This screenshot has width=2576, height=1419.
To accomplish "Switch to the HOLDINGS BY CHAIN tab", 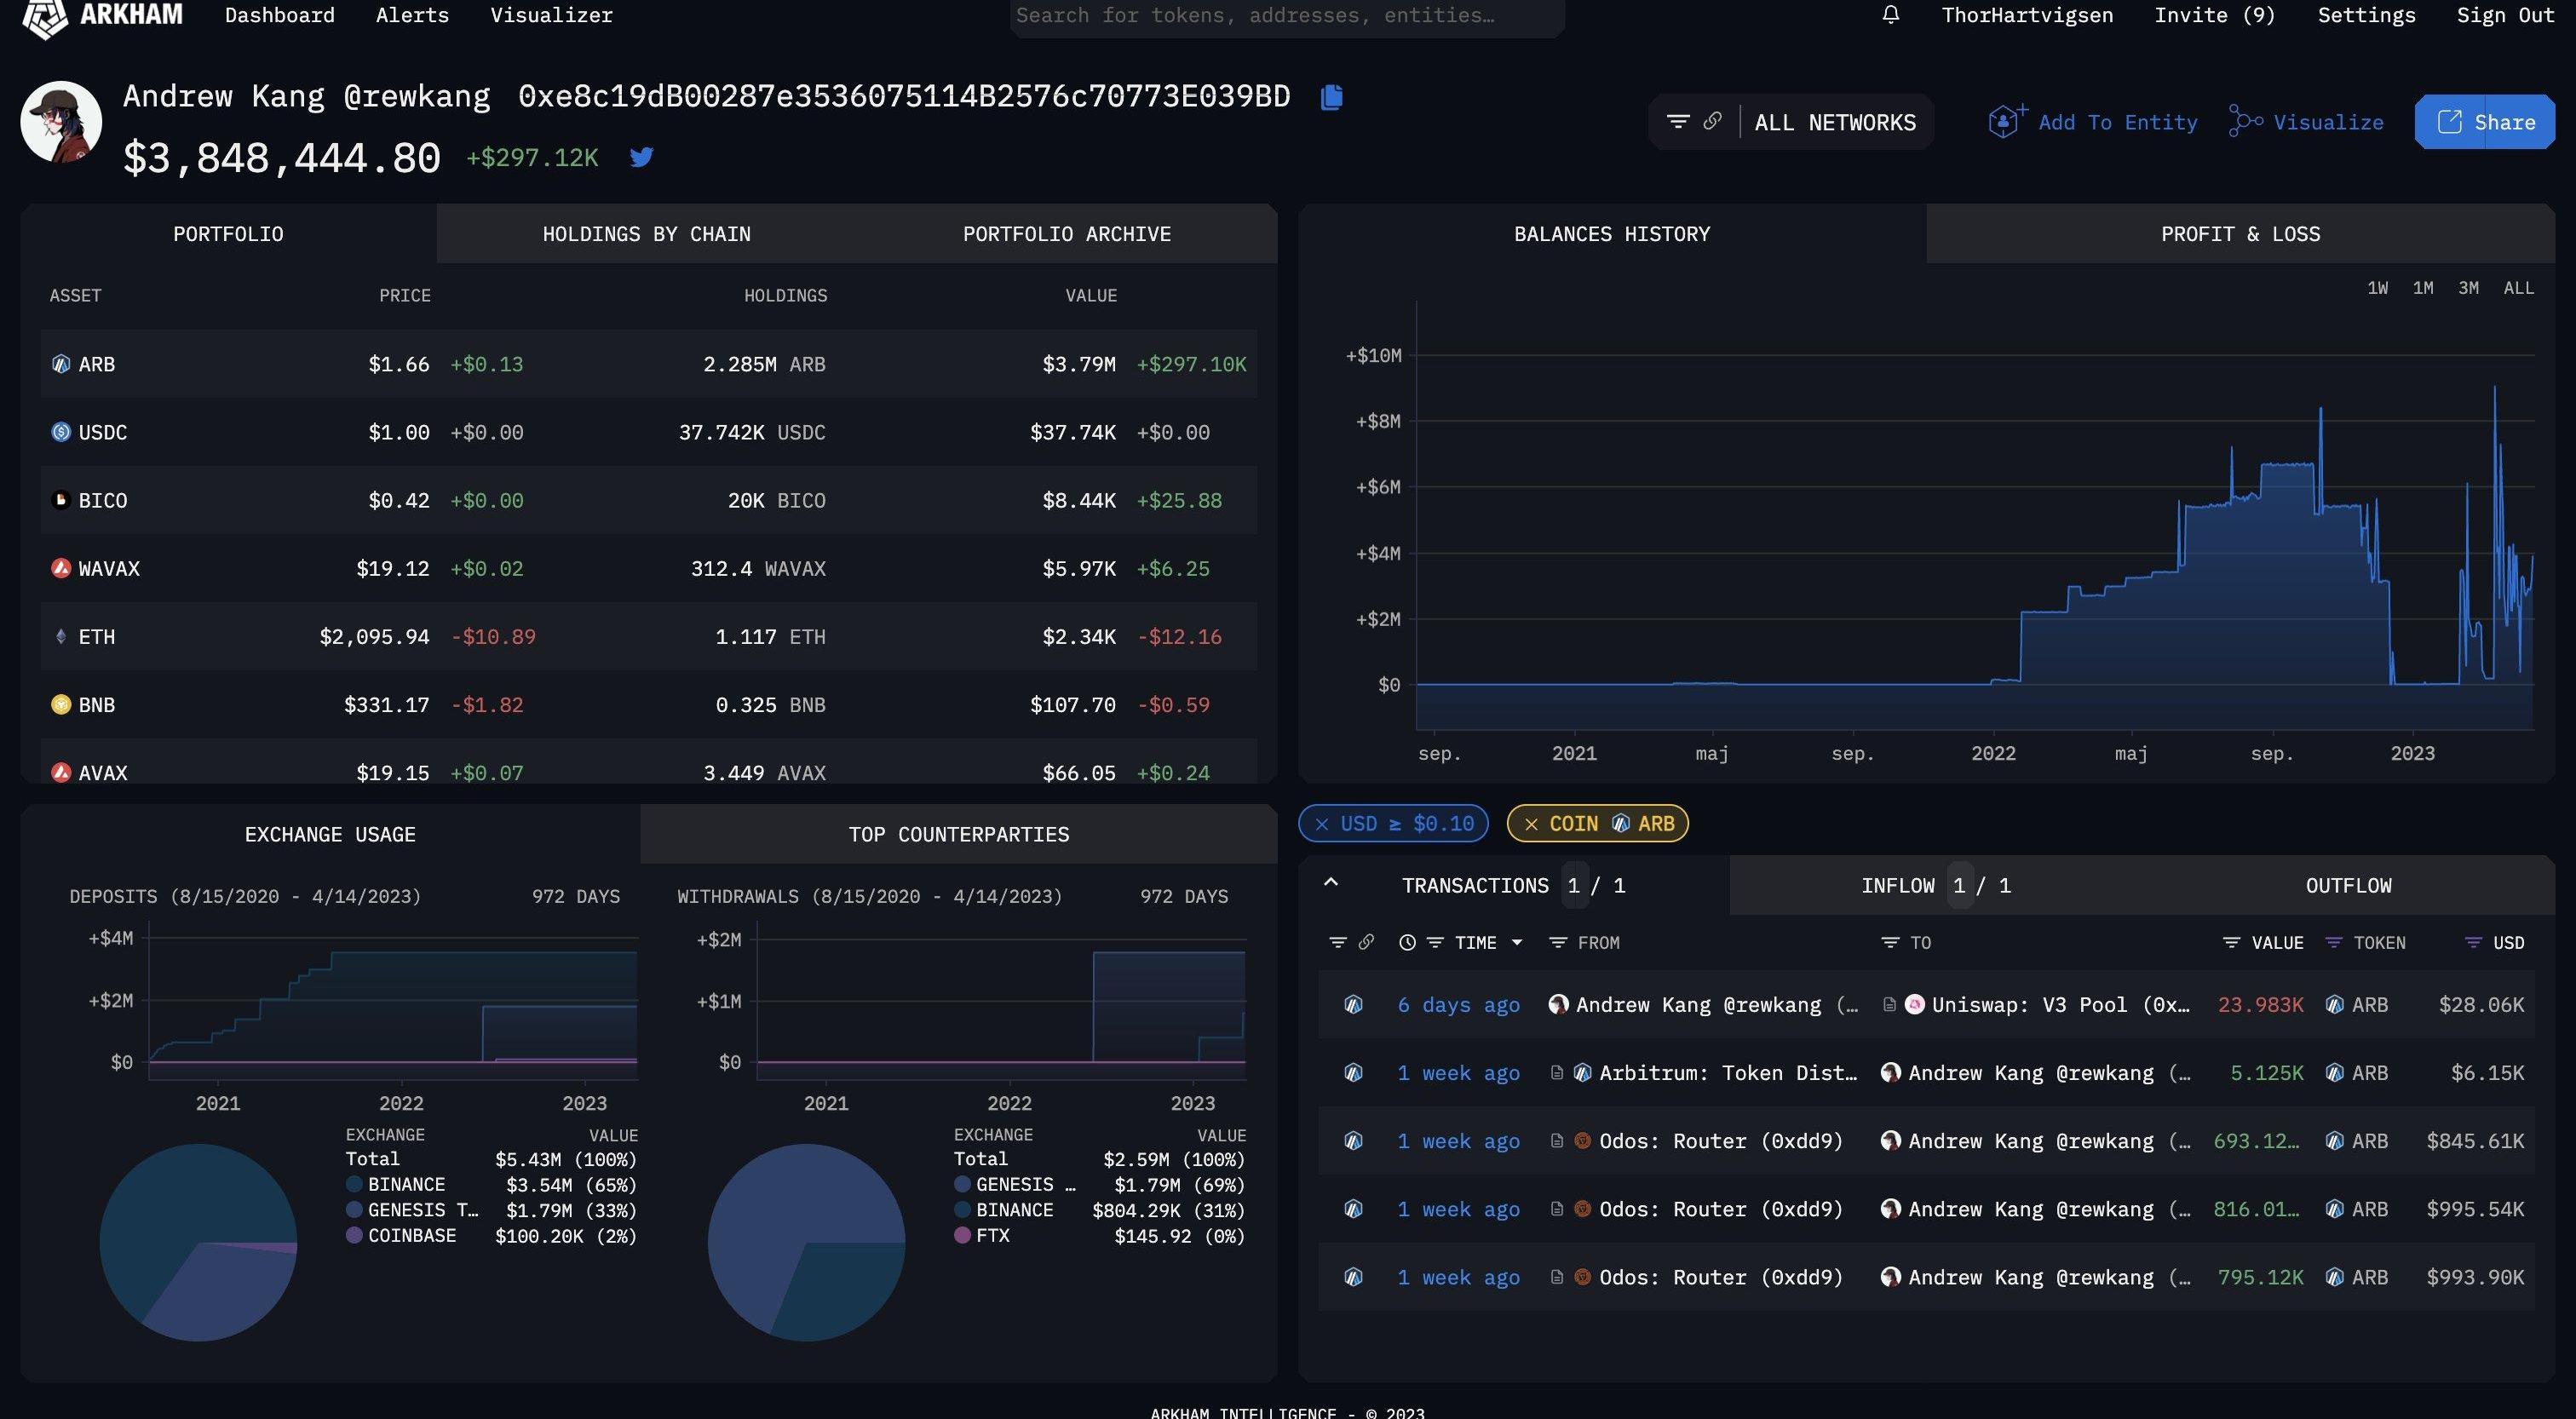I will click(646, 234).
